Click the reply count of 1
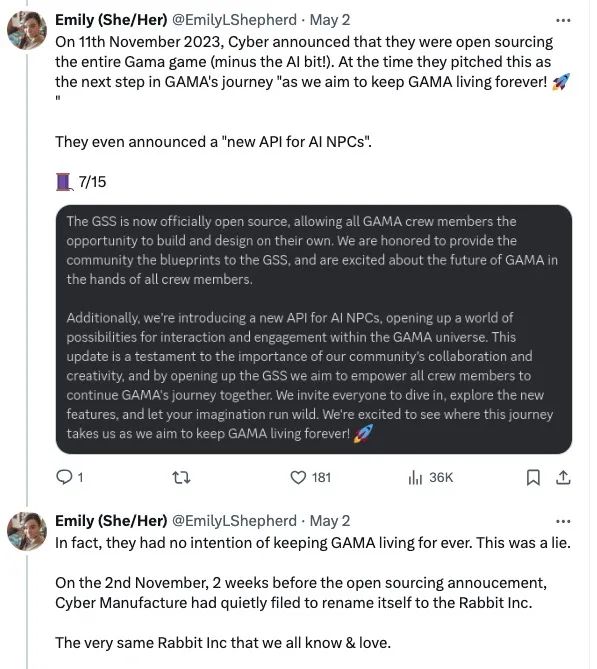 click(80, 477)
